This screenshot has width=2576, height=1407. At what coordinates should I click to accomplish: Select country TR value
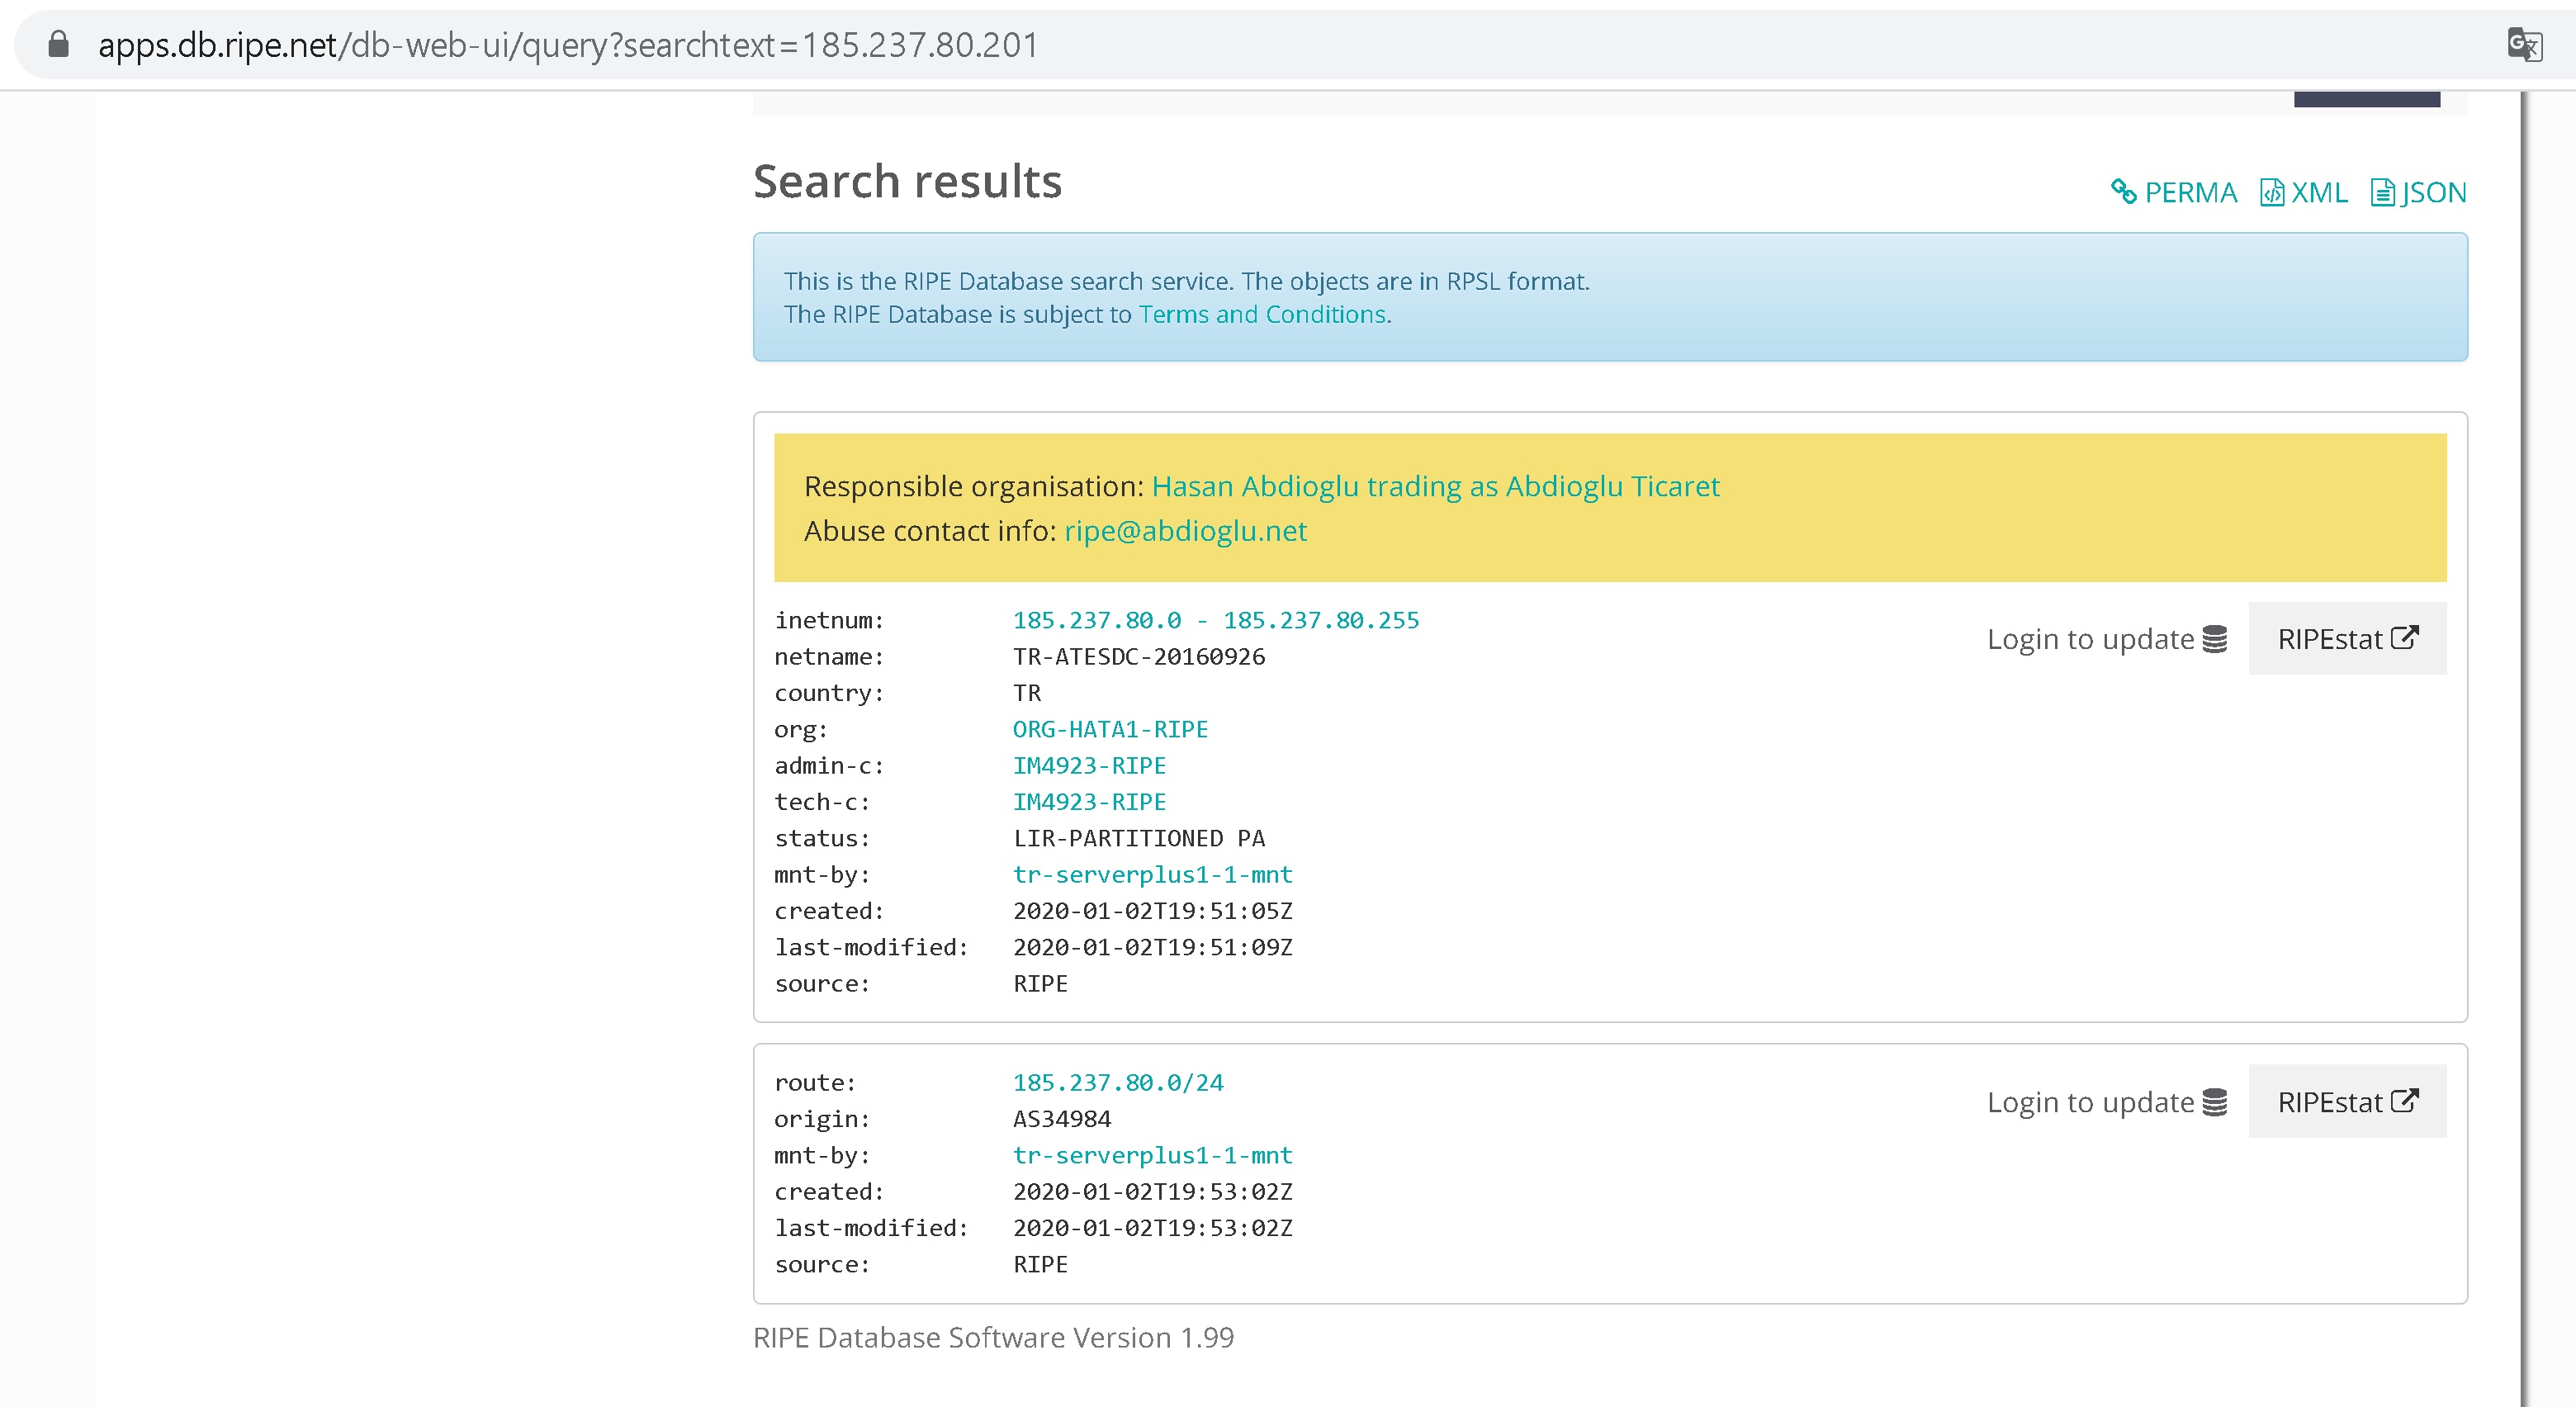click(x=1027, y=693)
